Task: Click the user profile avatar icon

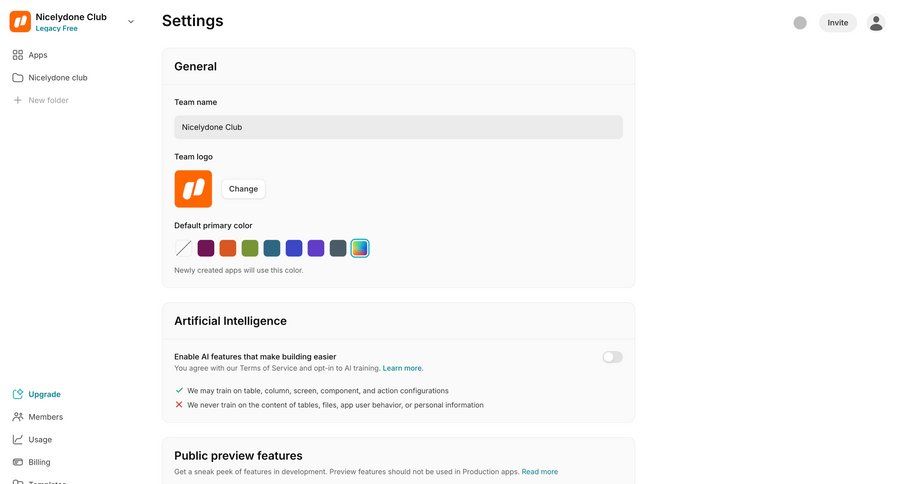Action: pos(876,23)
